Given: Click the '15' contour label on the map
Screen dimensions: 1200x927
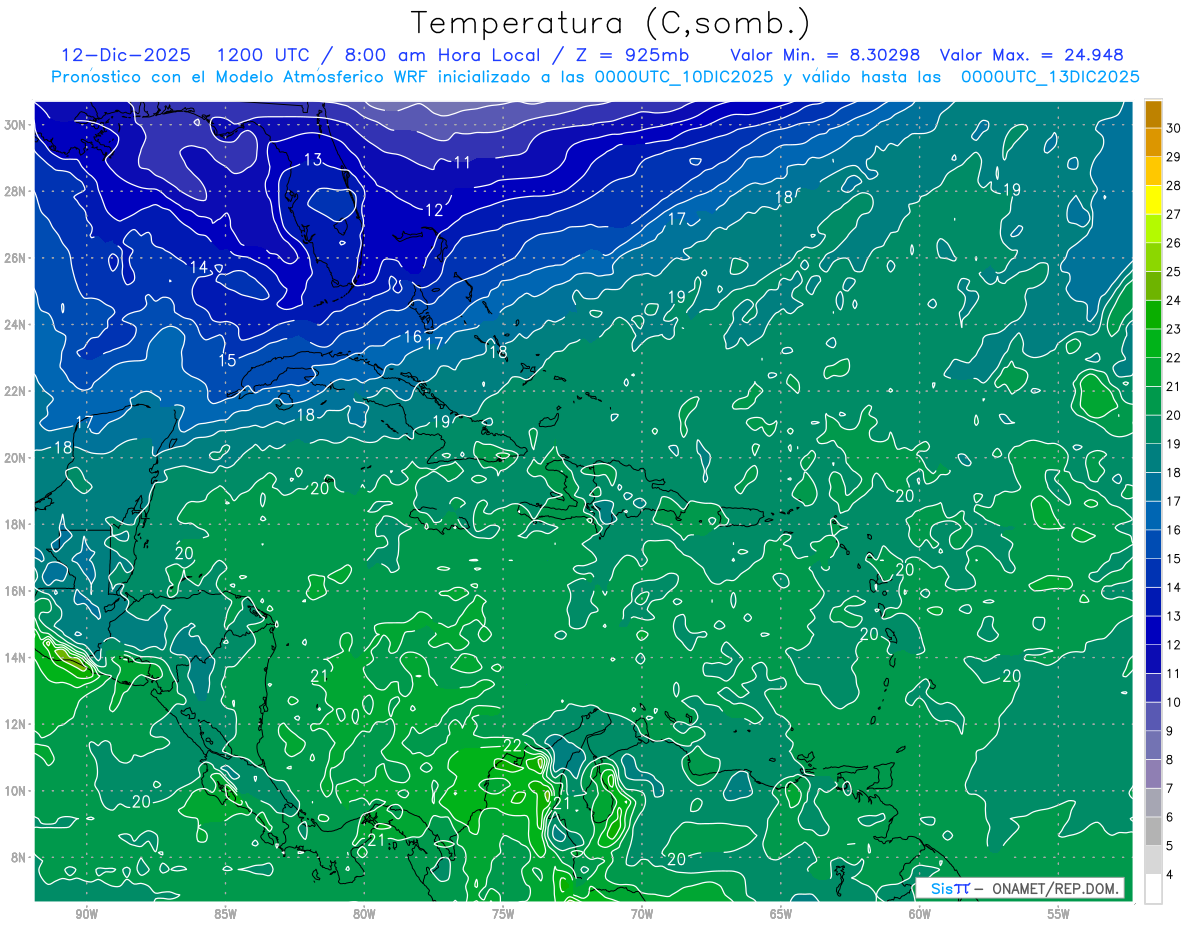Looking at the screenshot, I should pos(228,360).
